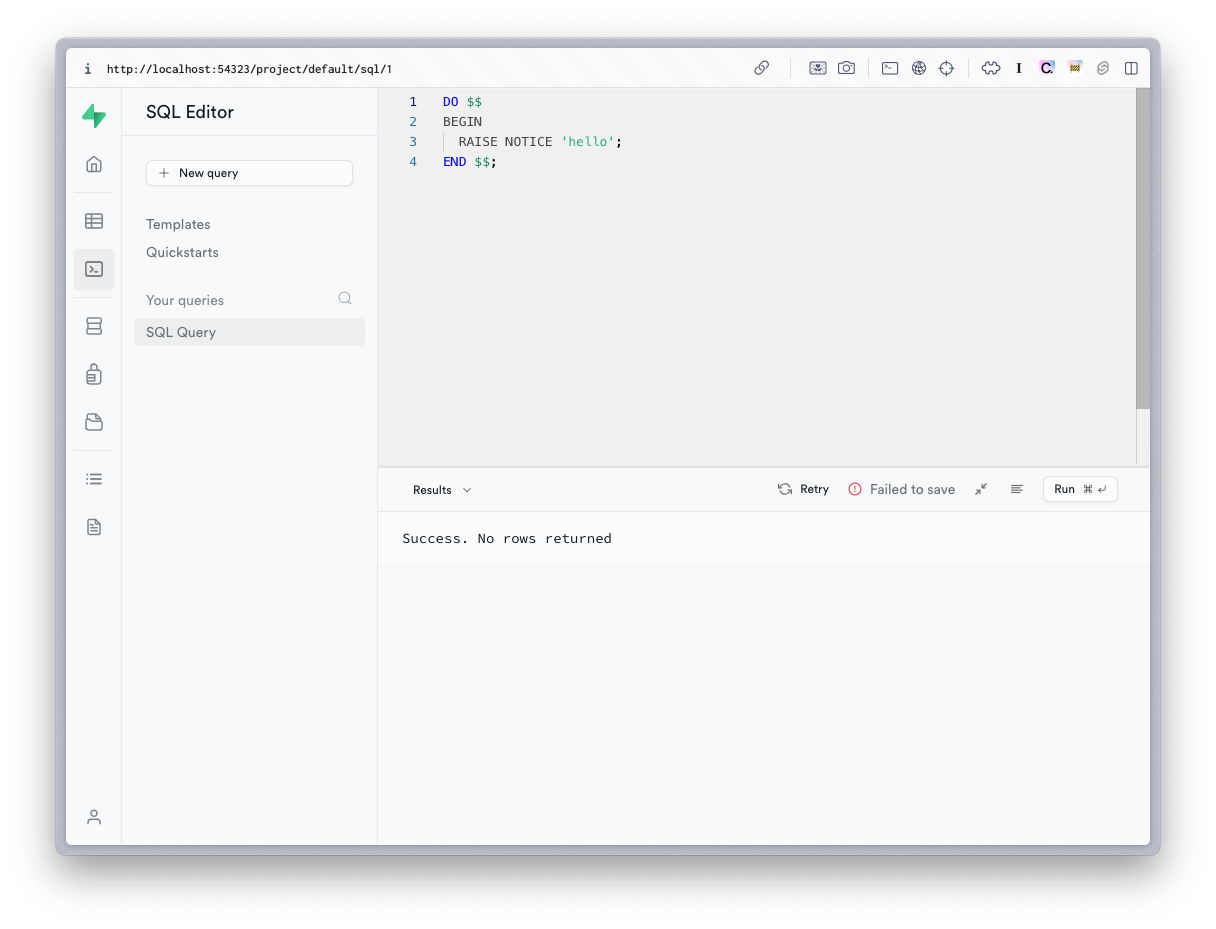Select the SQL Editor icon in the sidebar
Screen dimensions: 1216x929
(x=94, y=269)
